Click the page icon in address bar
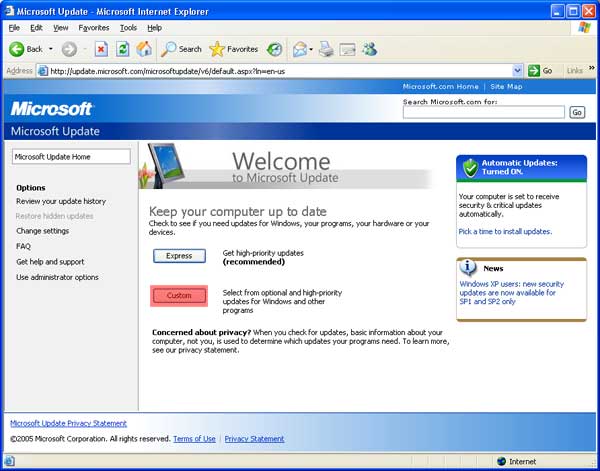 click(43, 71)
